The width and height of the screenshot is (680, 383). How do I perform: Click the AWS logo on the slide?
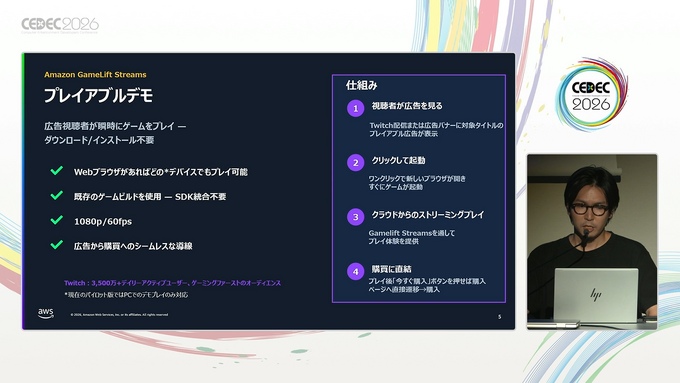(x=46, y=313)
